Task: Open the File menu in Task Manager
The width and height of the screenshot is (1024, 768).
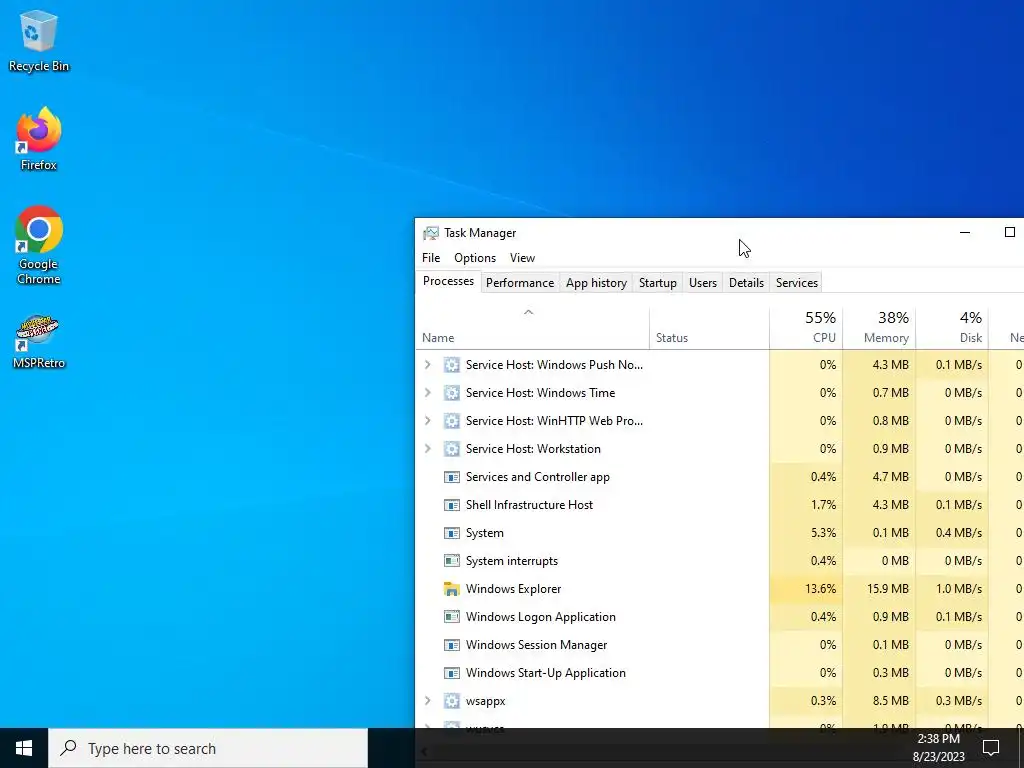Action: tap(431, 258)
